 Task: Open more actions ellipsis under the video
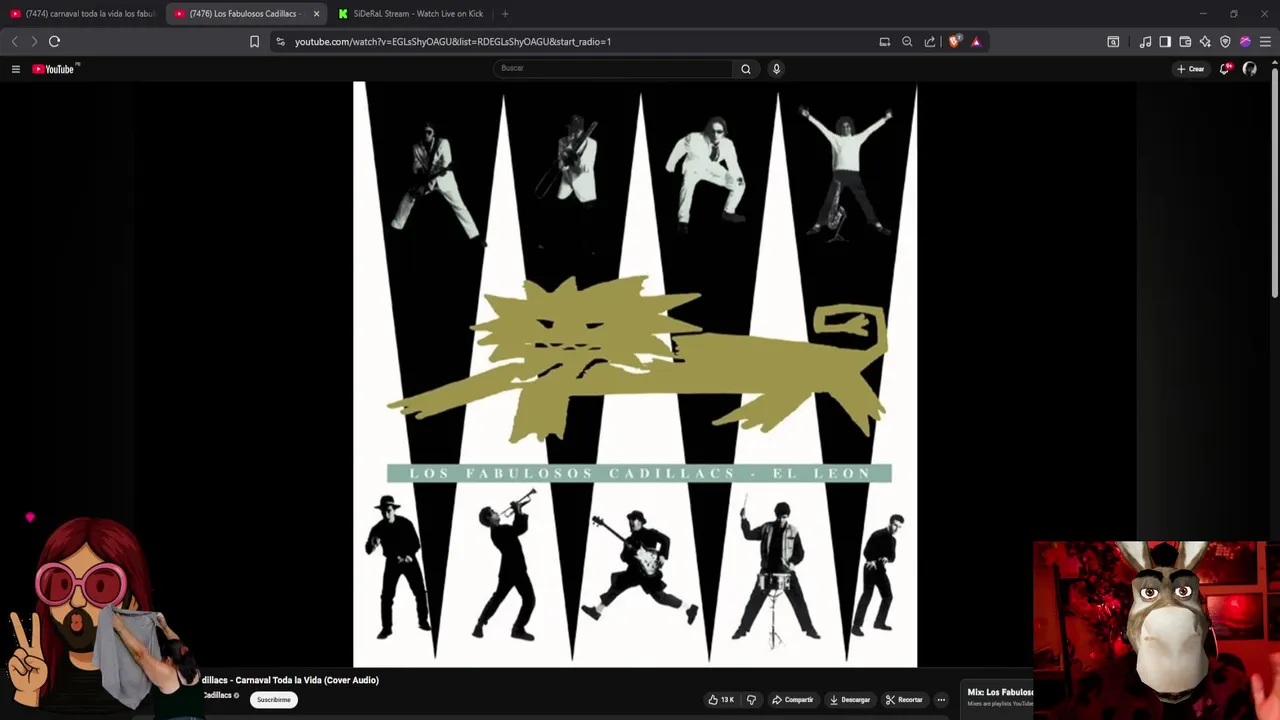(941, 700)
